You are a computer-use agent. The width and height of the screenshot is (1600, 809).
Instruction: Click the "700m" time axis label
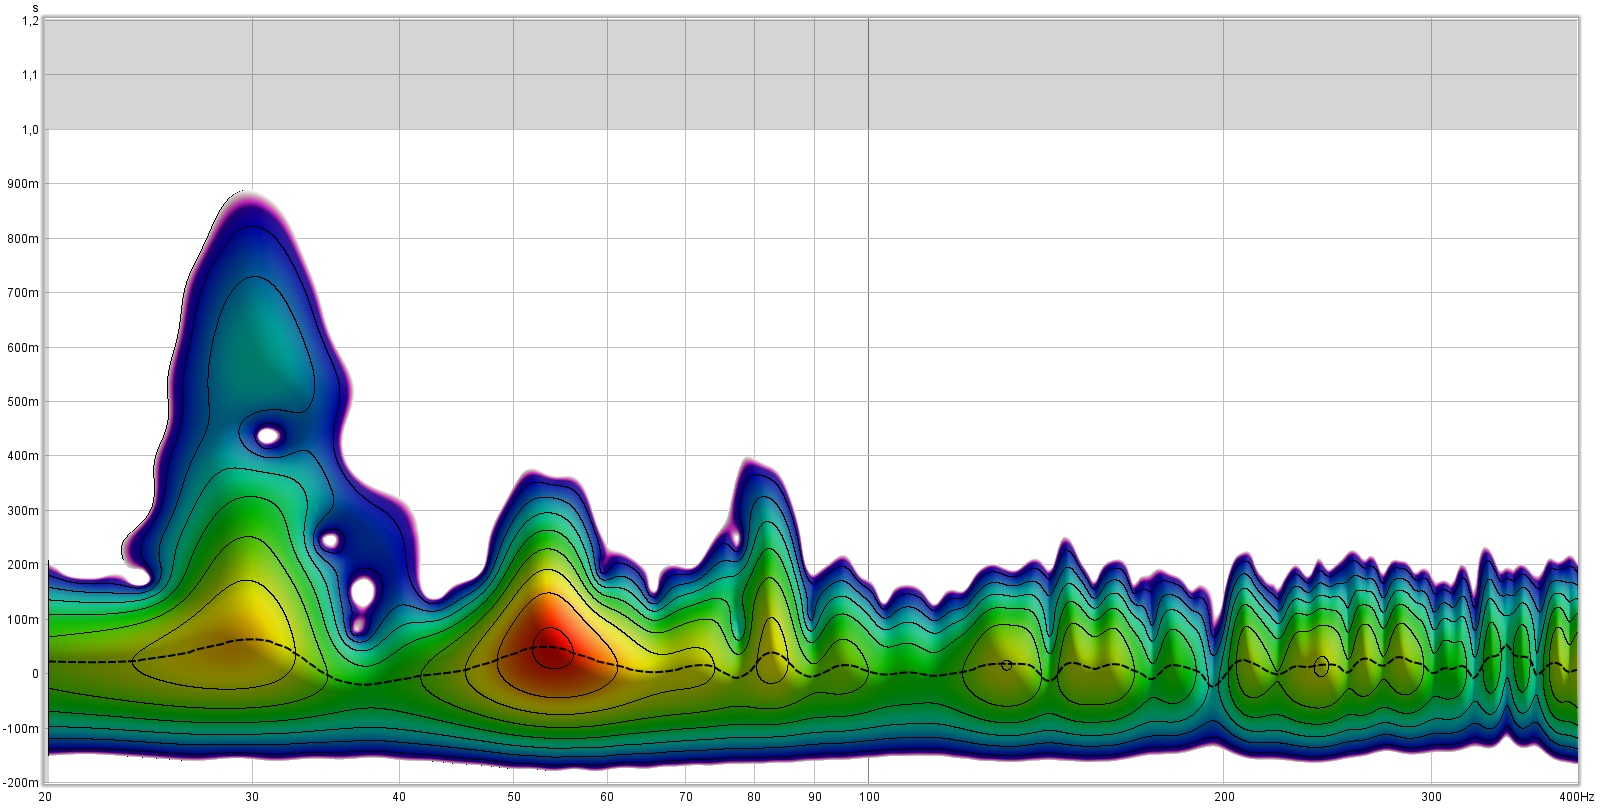point(24,293)
